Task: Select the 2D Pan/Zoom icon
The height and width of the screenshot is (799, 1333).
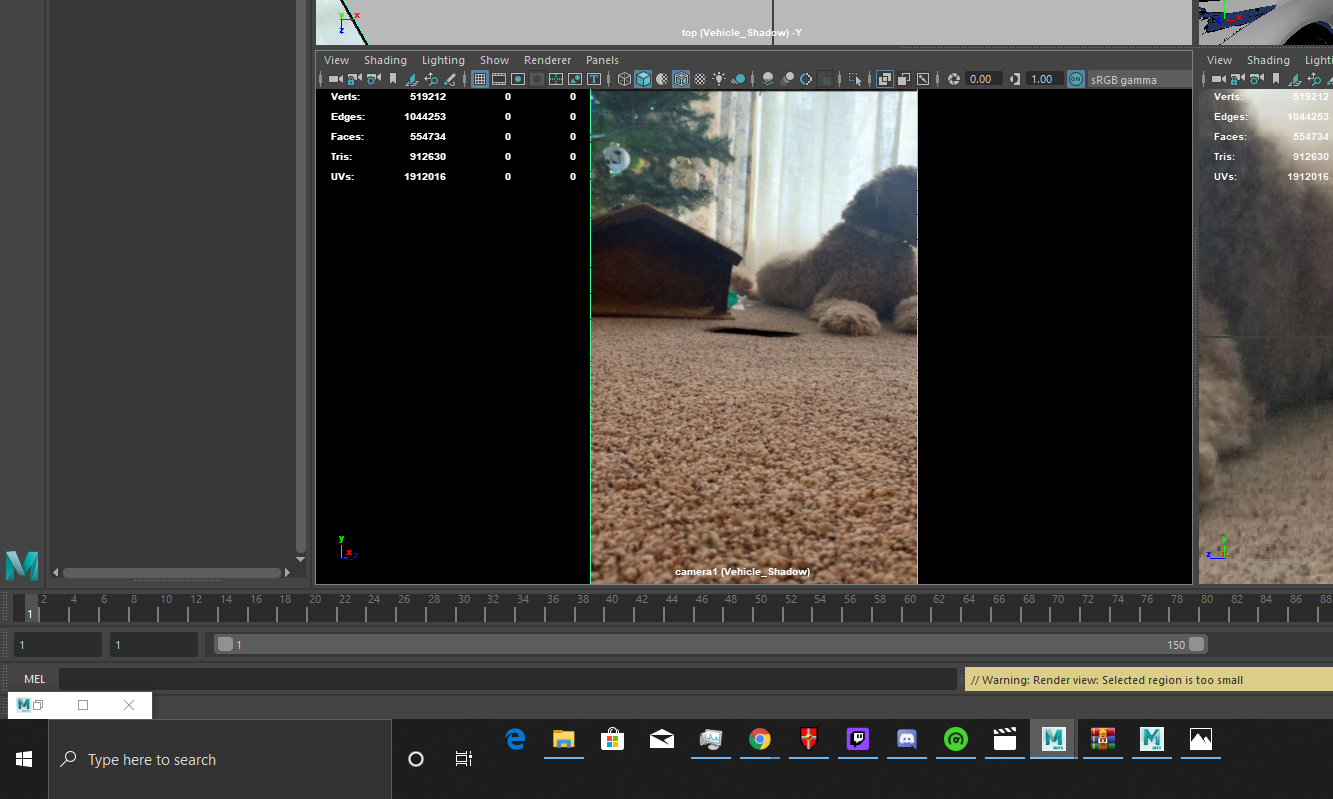Action: coord(431,79)
